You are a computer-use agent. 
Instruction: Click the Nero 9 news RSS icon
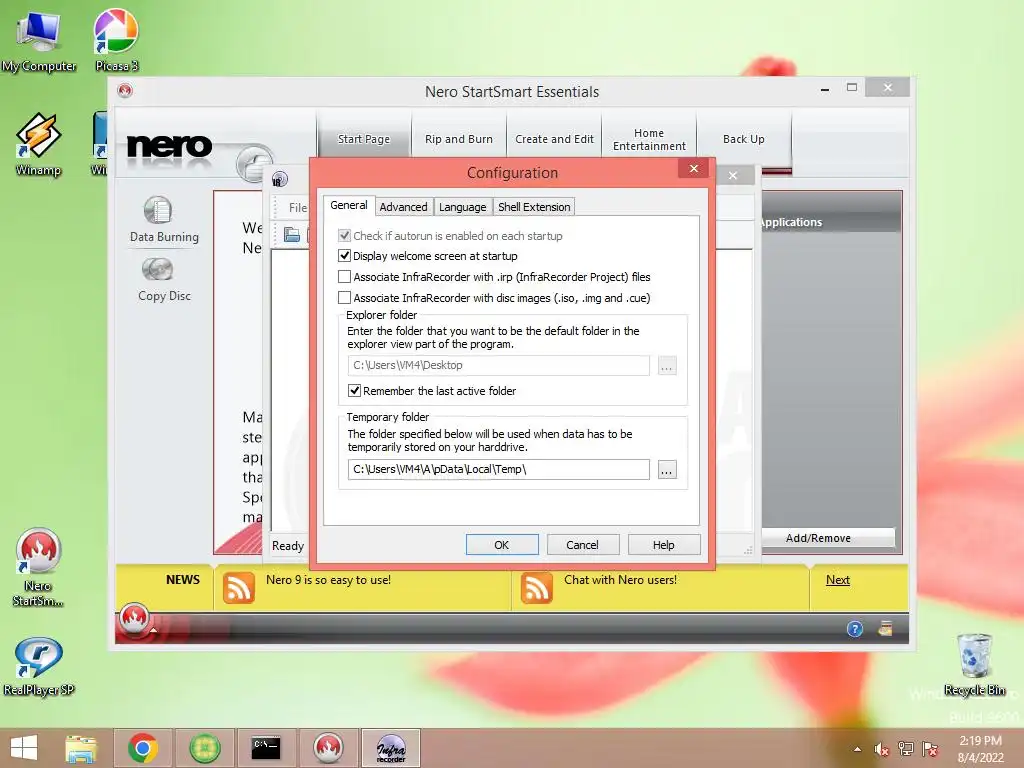pos(238,587)
